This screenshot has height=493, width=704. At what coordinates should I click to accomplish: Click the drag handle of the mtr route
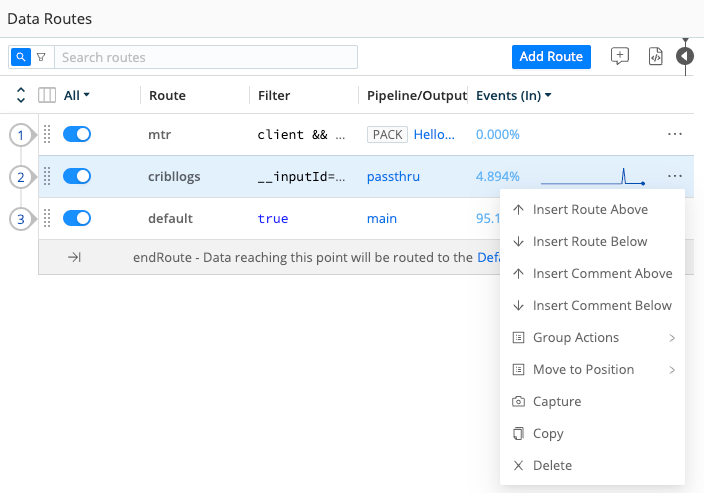point(46,134)
